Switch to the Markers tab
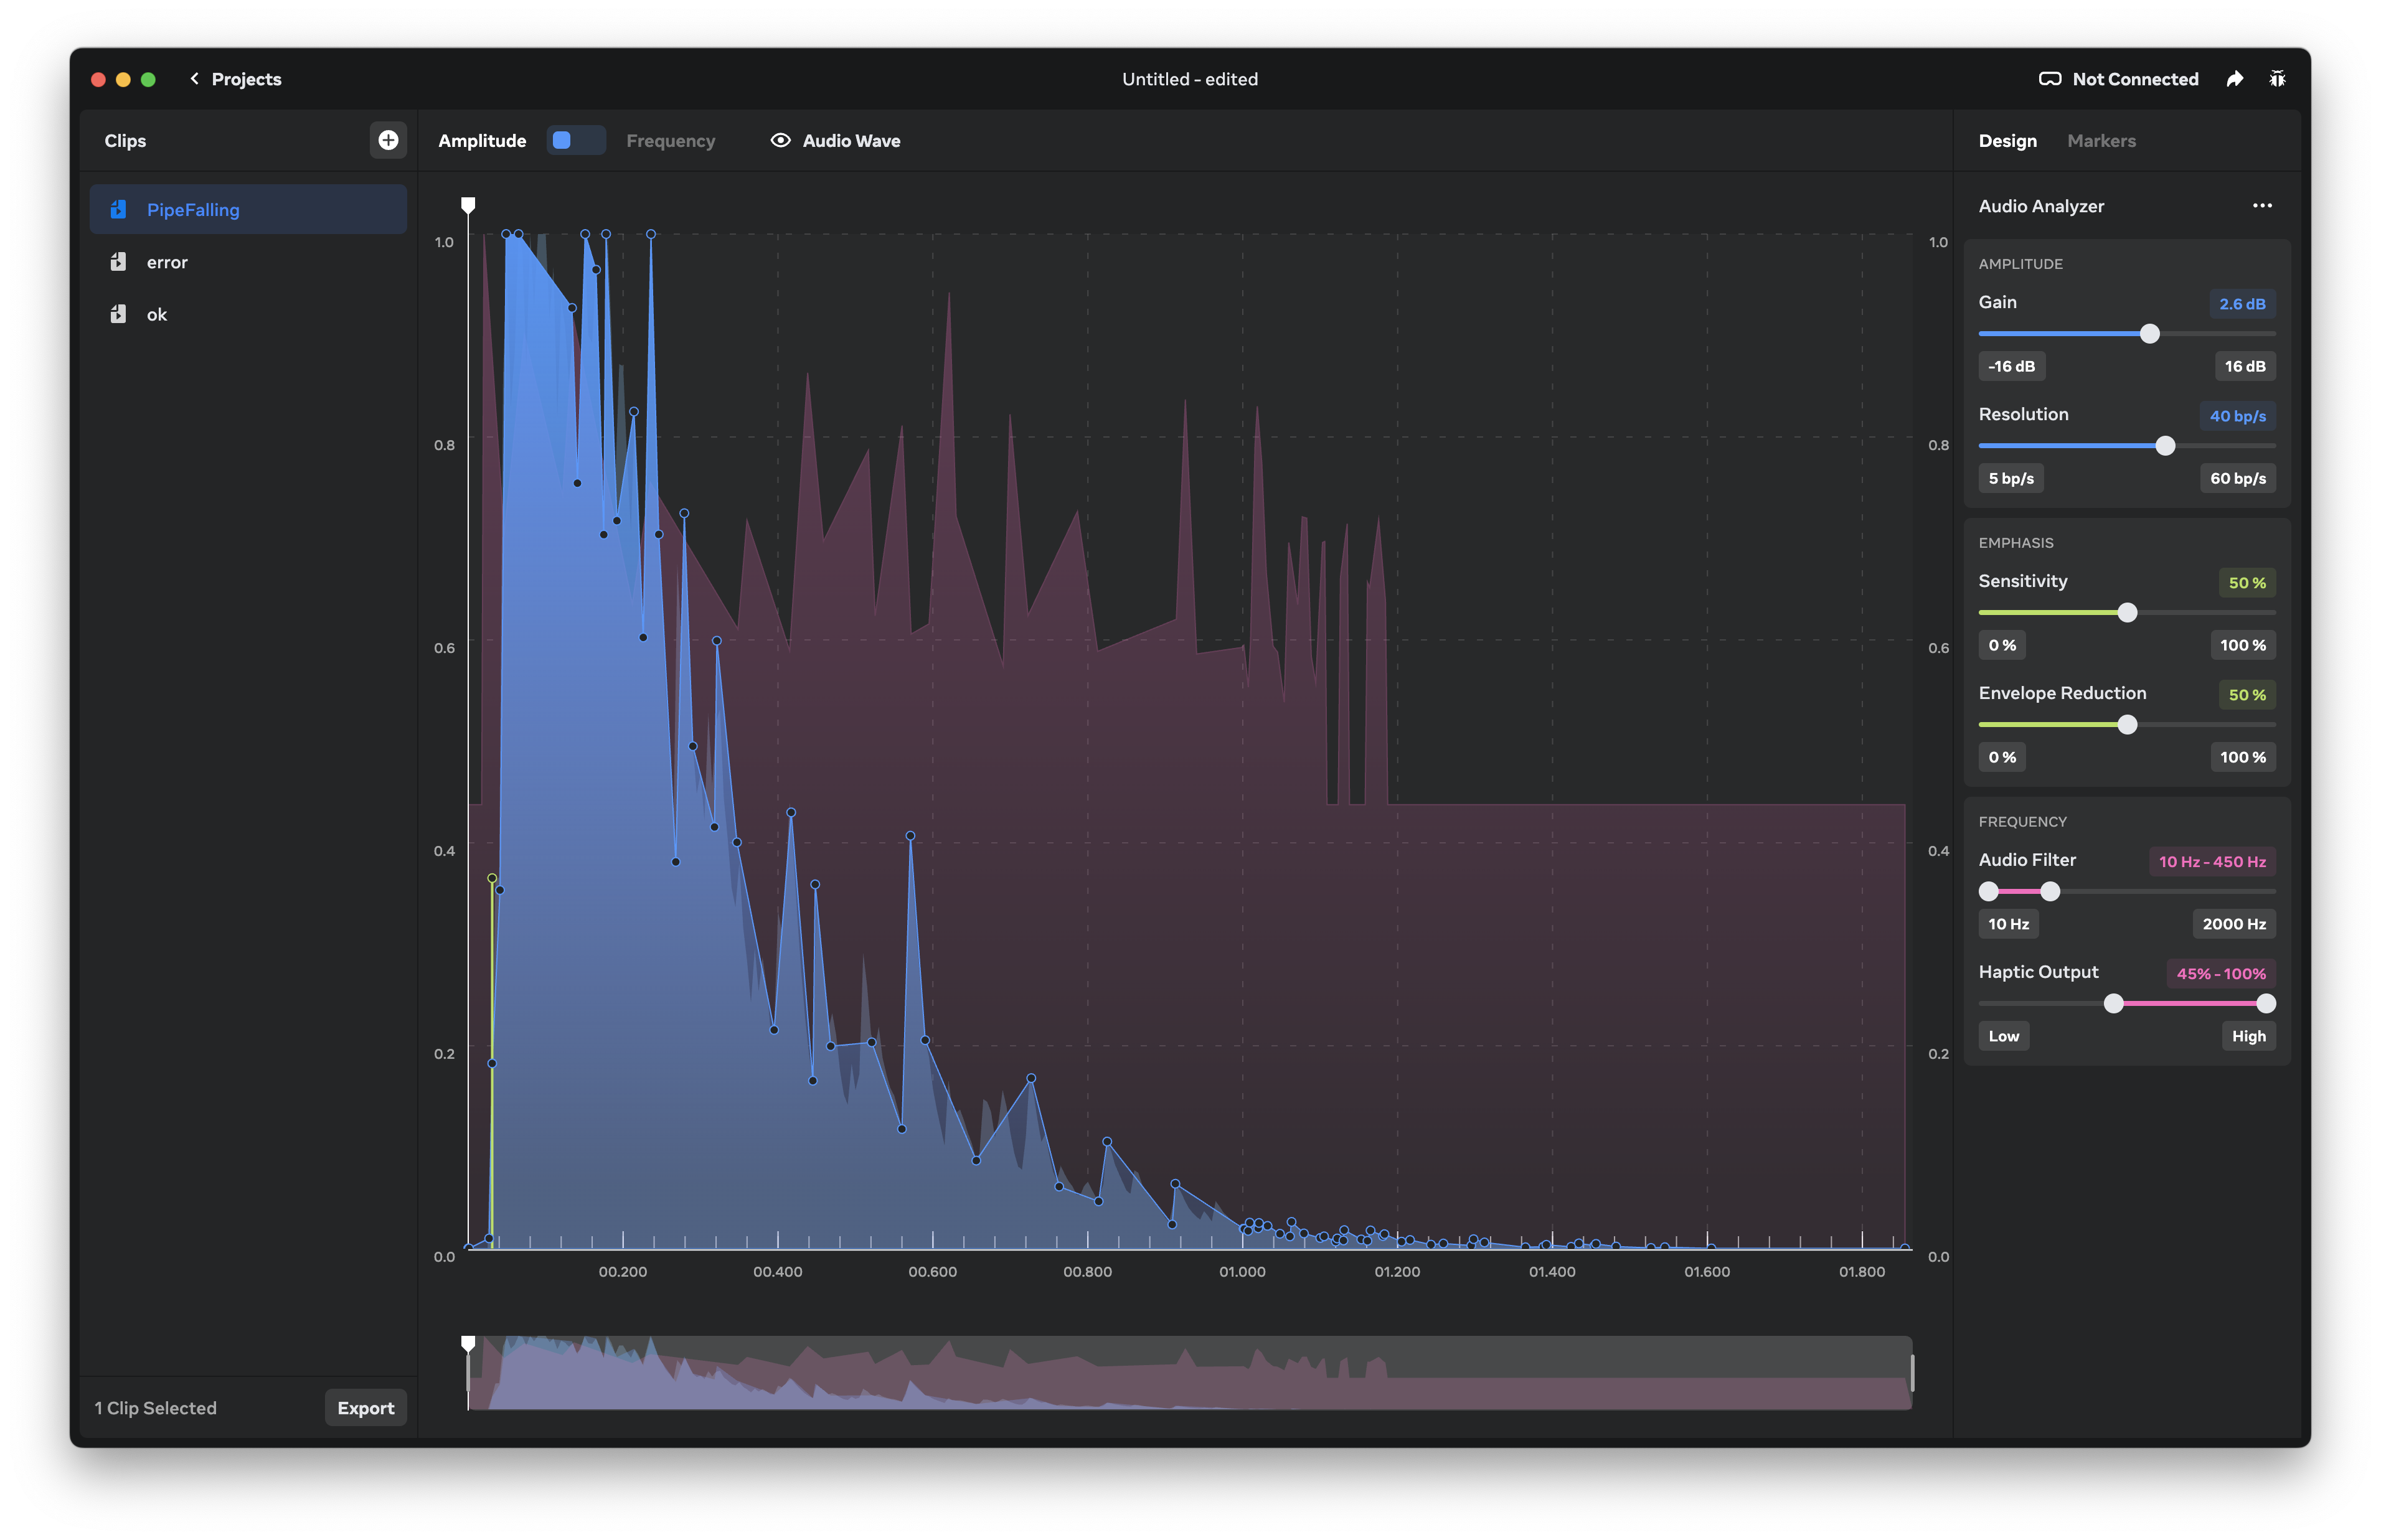 click(2100, 141)
